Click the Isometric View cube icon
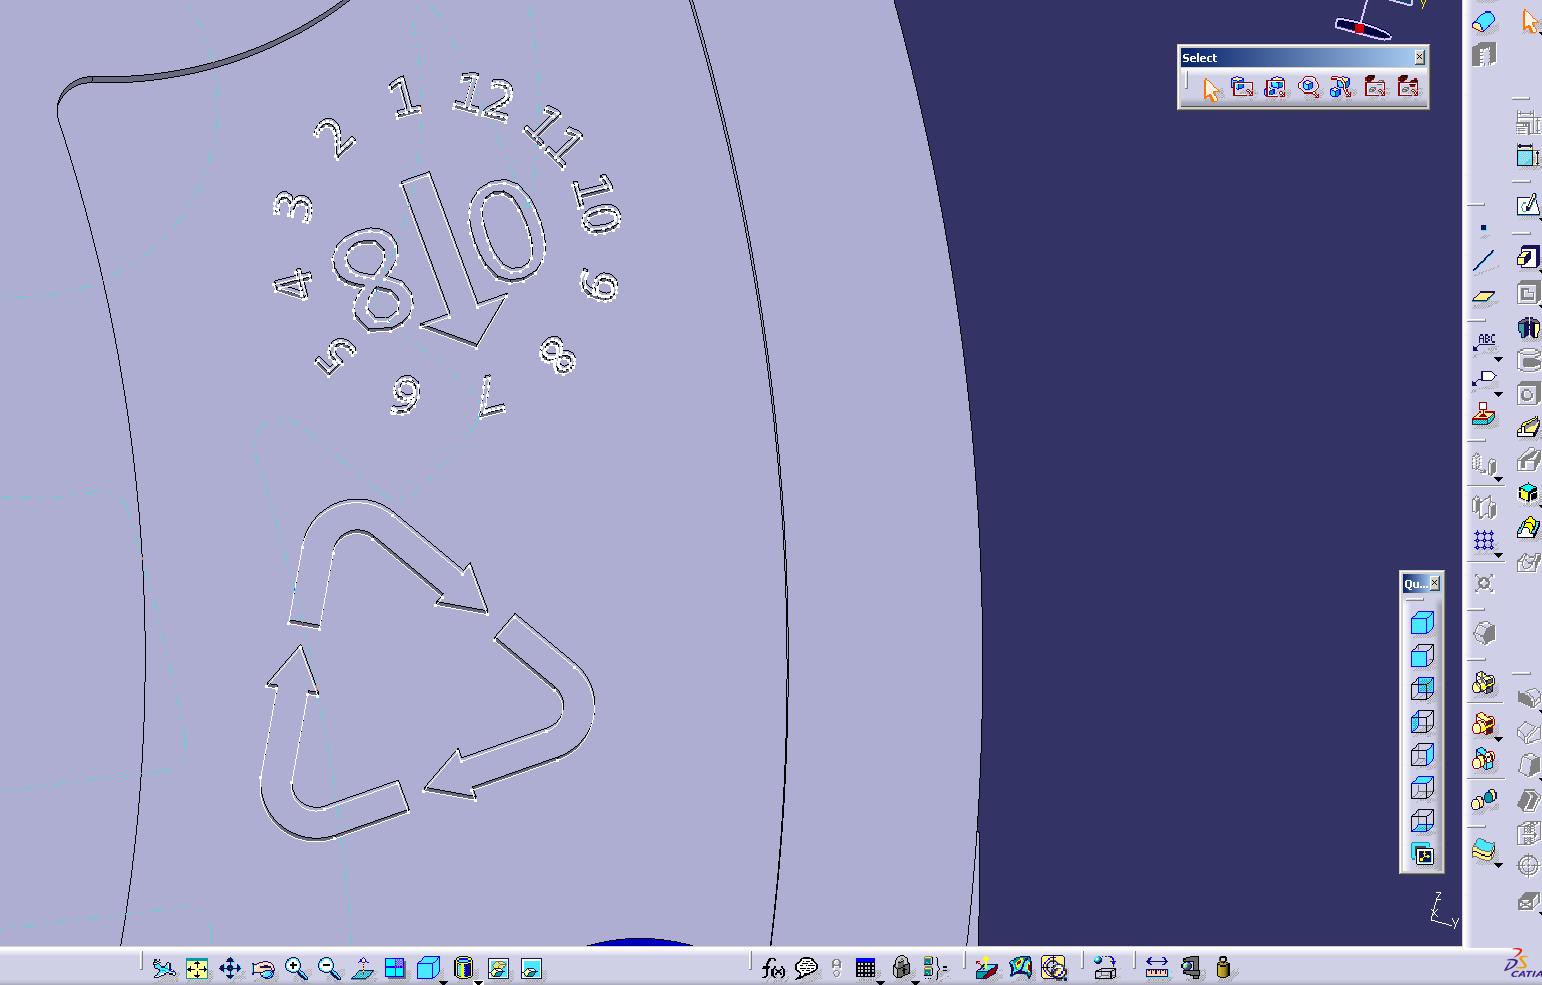Viewport: 1542px width, 985px height. point(428,968)
